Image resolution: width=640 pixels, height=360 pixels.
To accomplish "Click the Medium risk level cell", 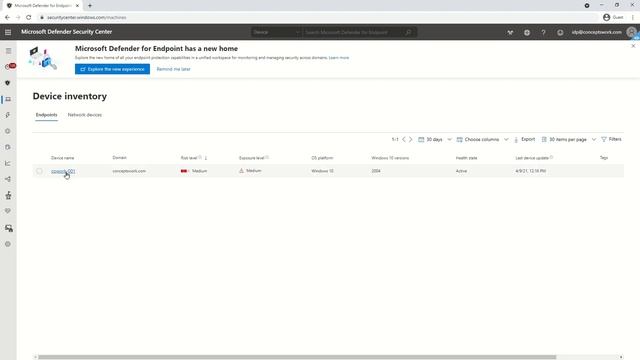I will (194, 171).
